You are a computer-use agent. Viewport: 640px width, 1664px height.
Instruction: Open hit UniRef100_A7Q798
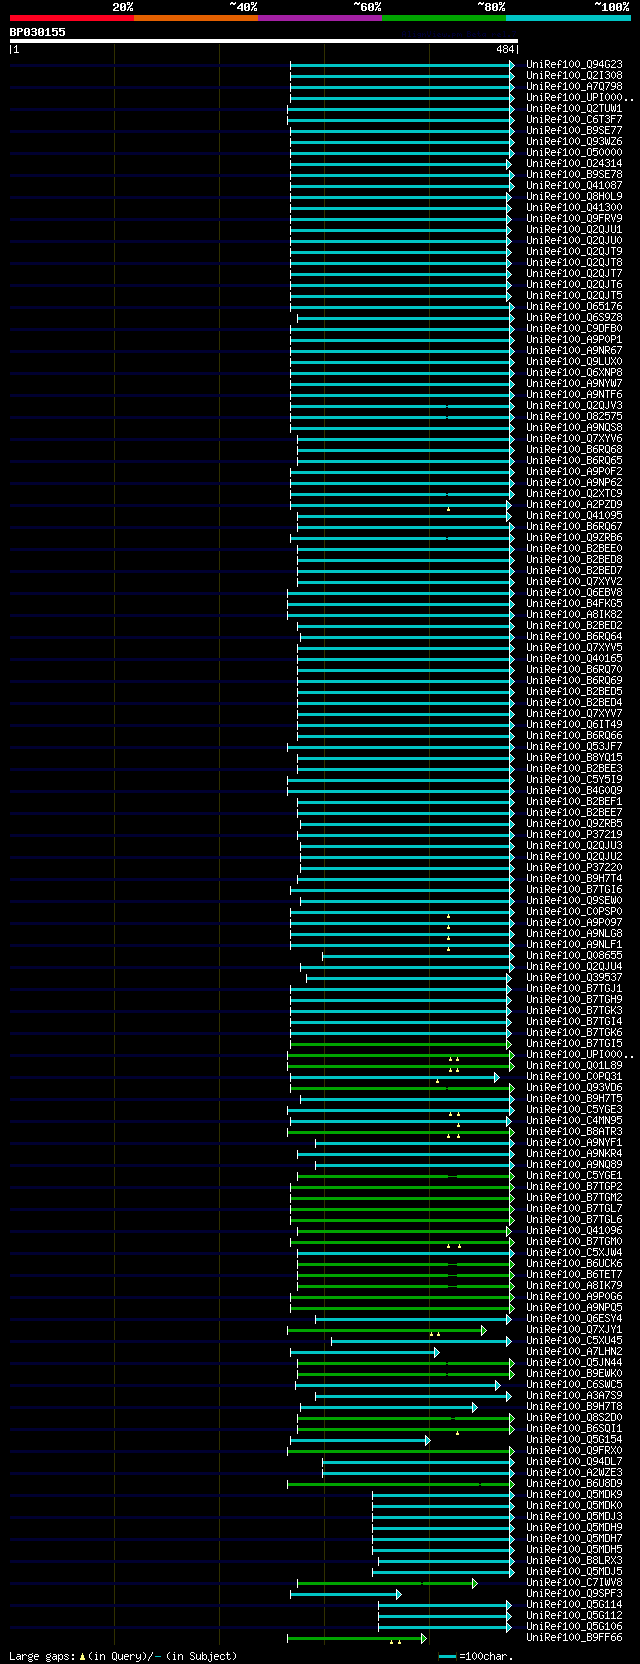[574, 86]
